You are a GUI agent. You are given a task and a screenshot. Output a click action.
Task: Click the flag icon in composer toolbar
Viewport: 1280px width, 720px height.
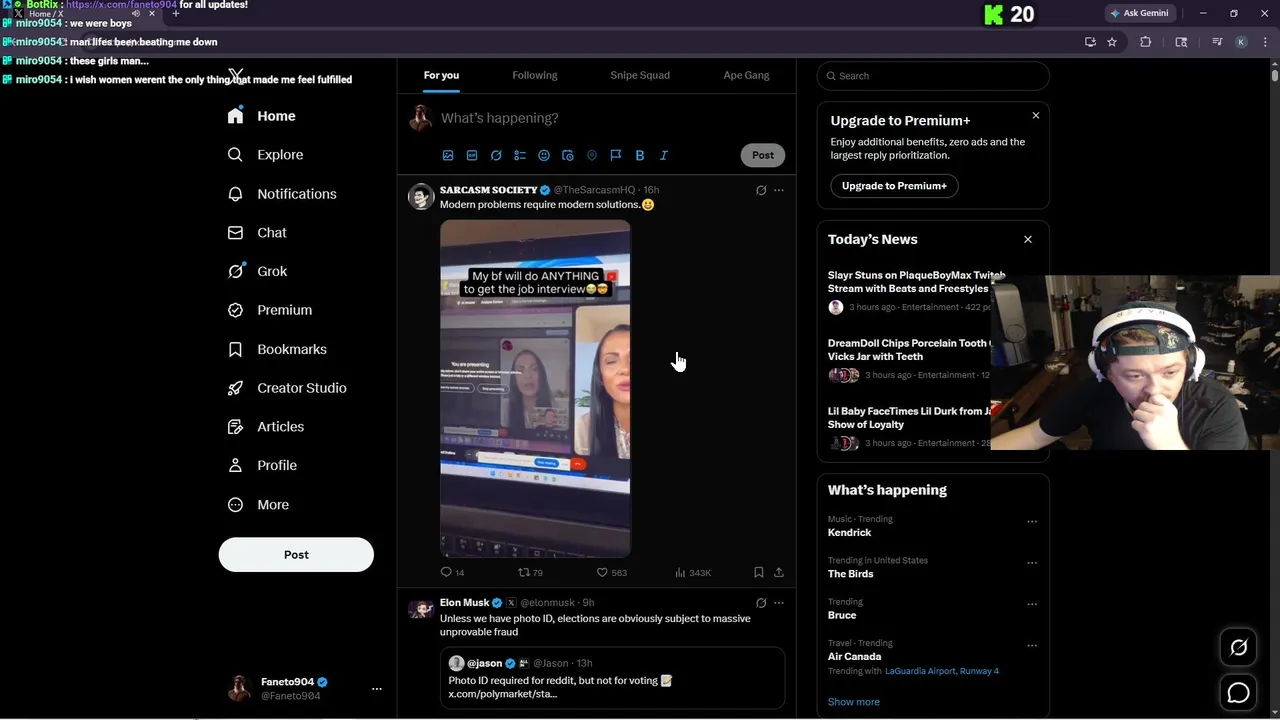tap(616, 155)
